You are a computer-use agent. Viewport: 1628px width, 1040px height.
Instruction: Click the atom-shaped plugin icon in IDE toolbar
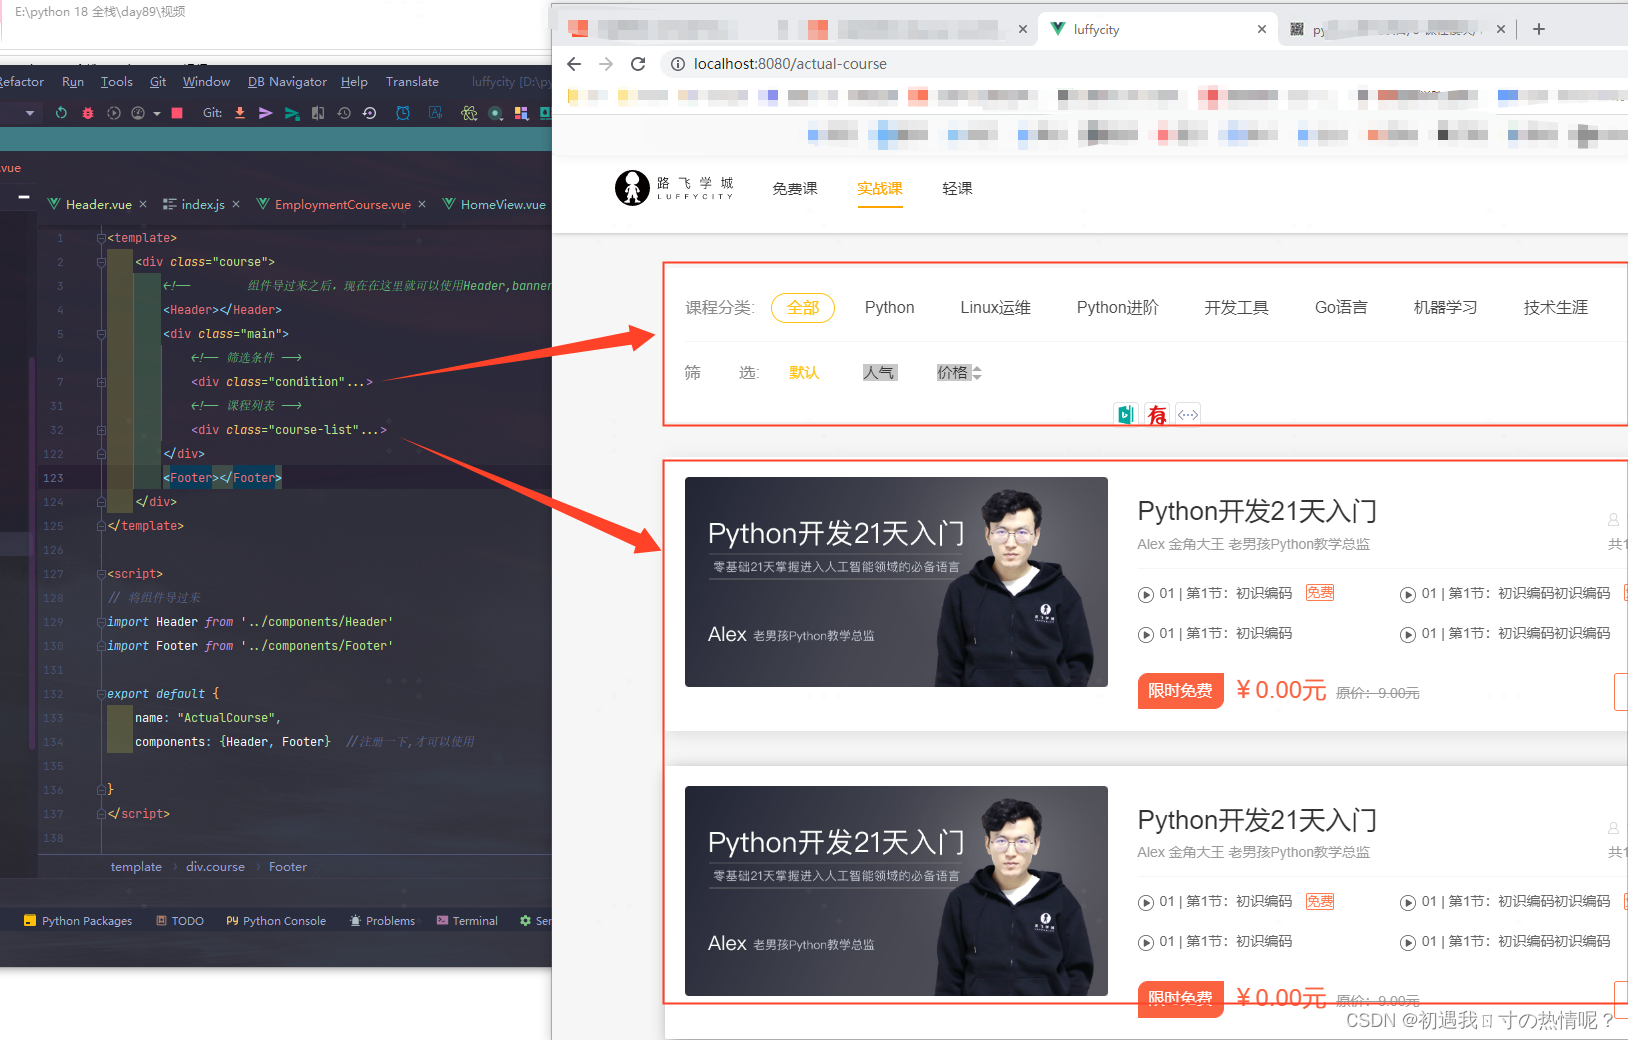[469, 113]
